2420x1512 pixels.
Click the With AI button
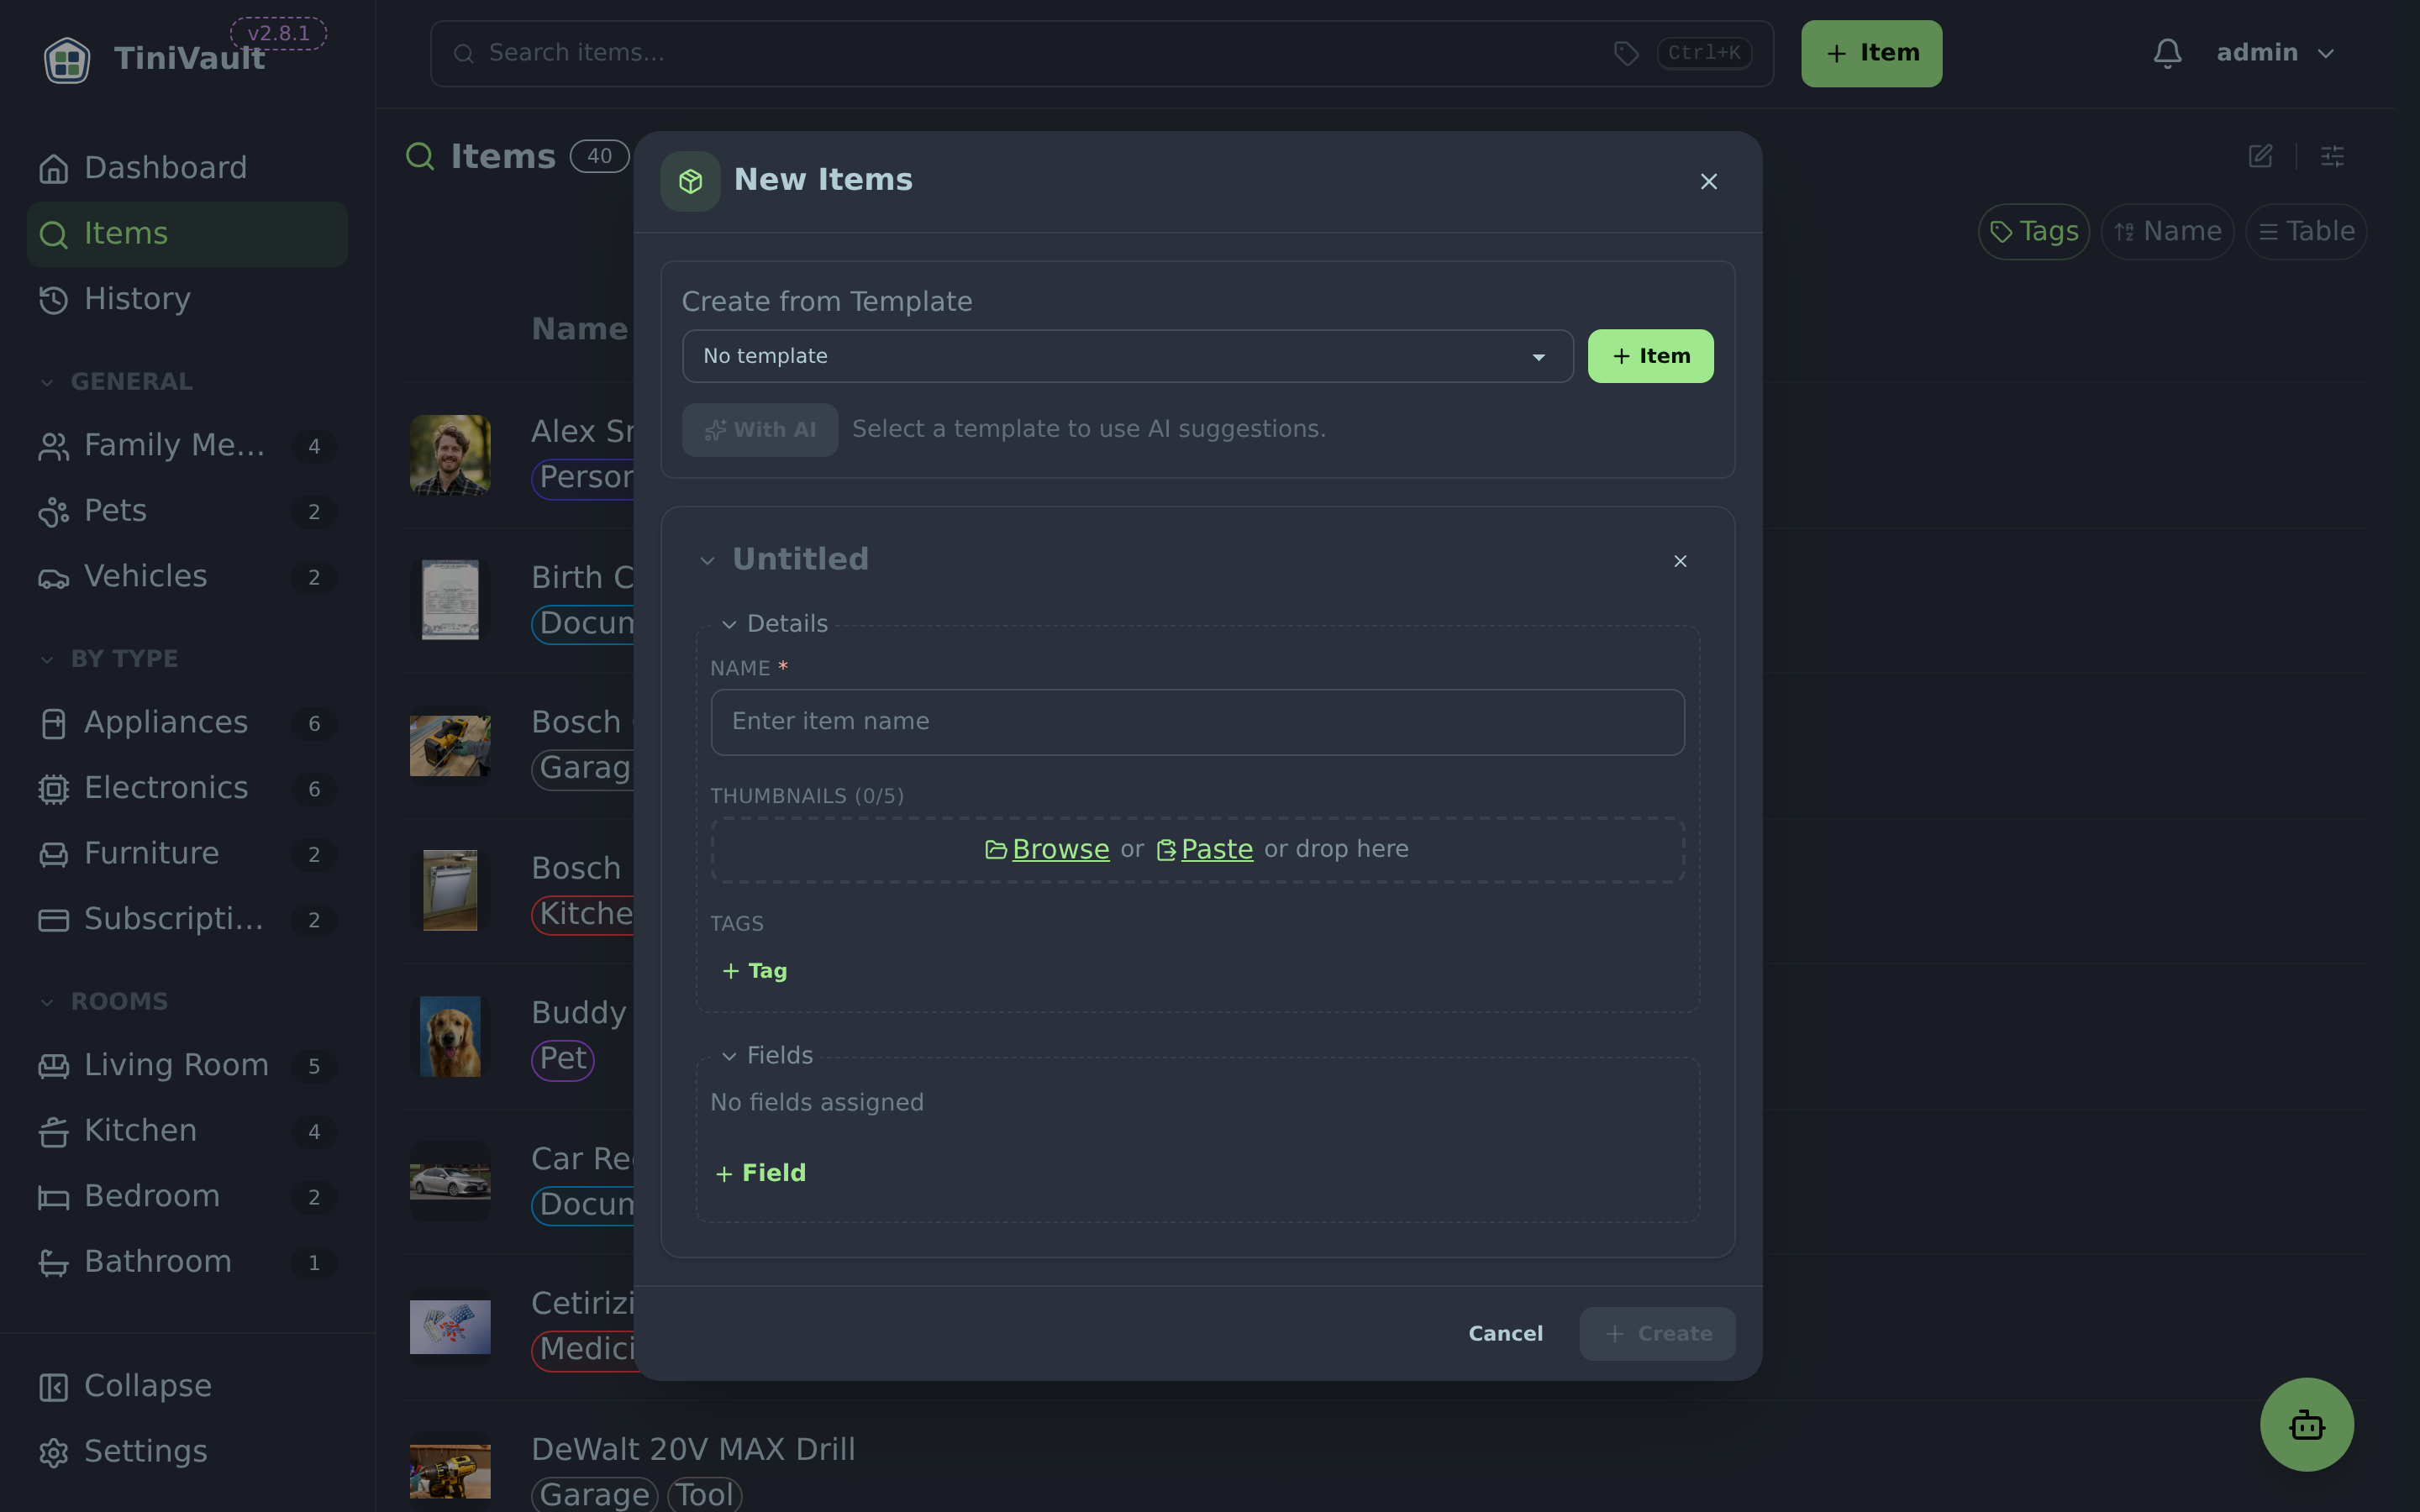[760, 430]
